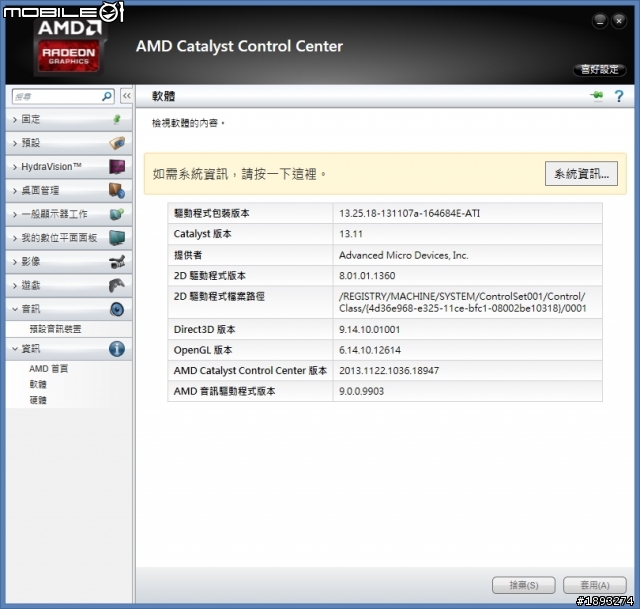
Task: Click the 捨棄(S) discard button
Action: point(524,585)
